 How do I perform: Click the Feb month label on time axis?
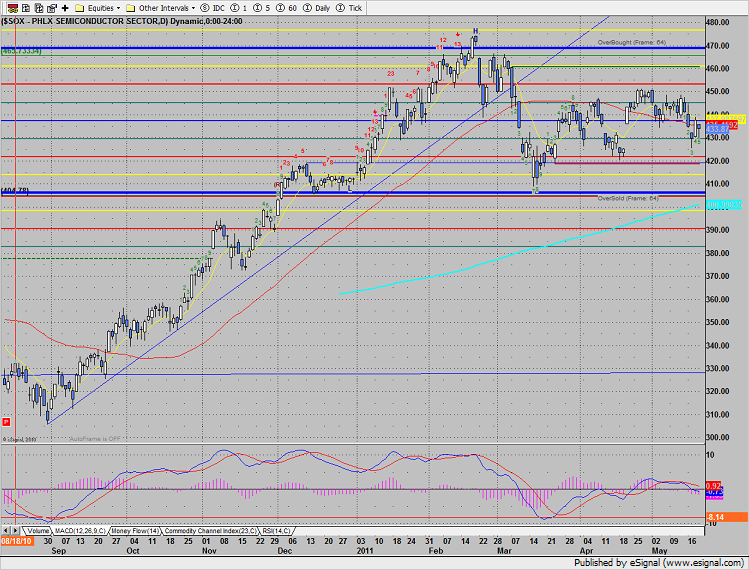[x=436, y=550]
